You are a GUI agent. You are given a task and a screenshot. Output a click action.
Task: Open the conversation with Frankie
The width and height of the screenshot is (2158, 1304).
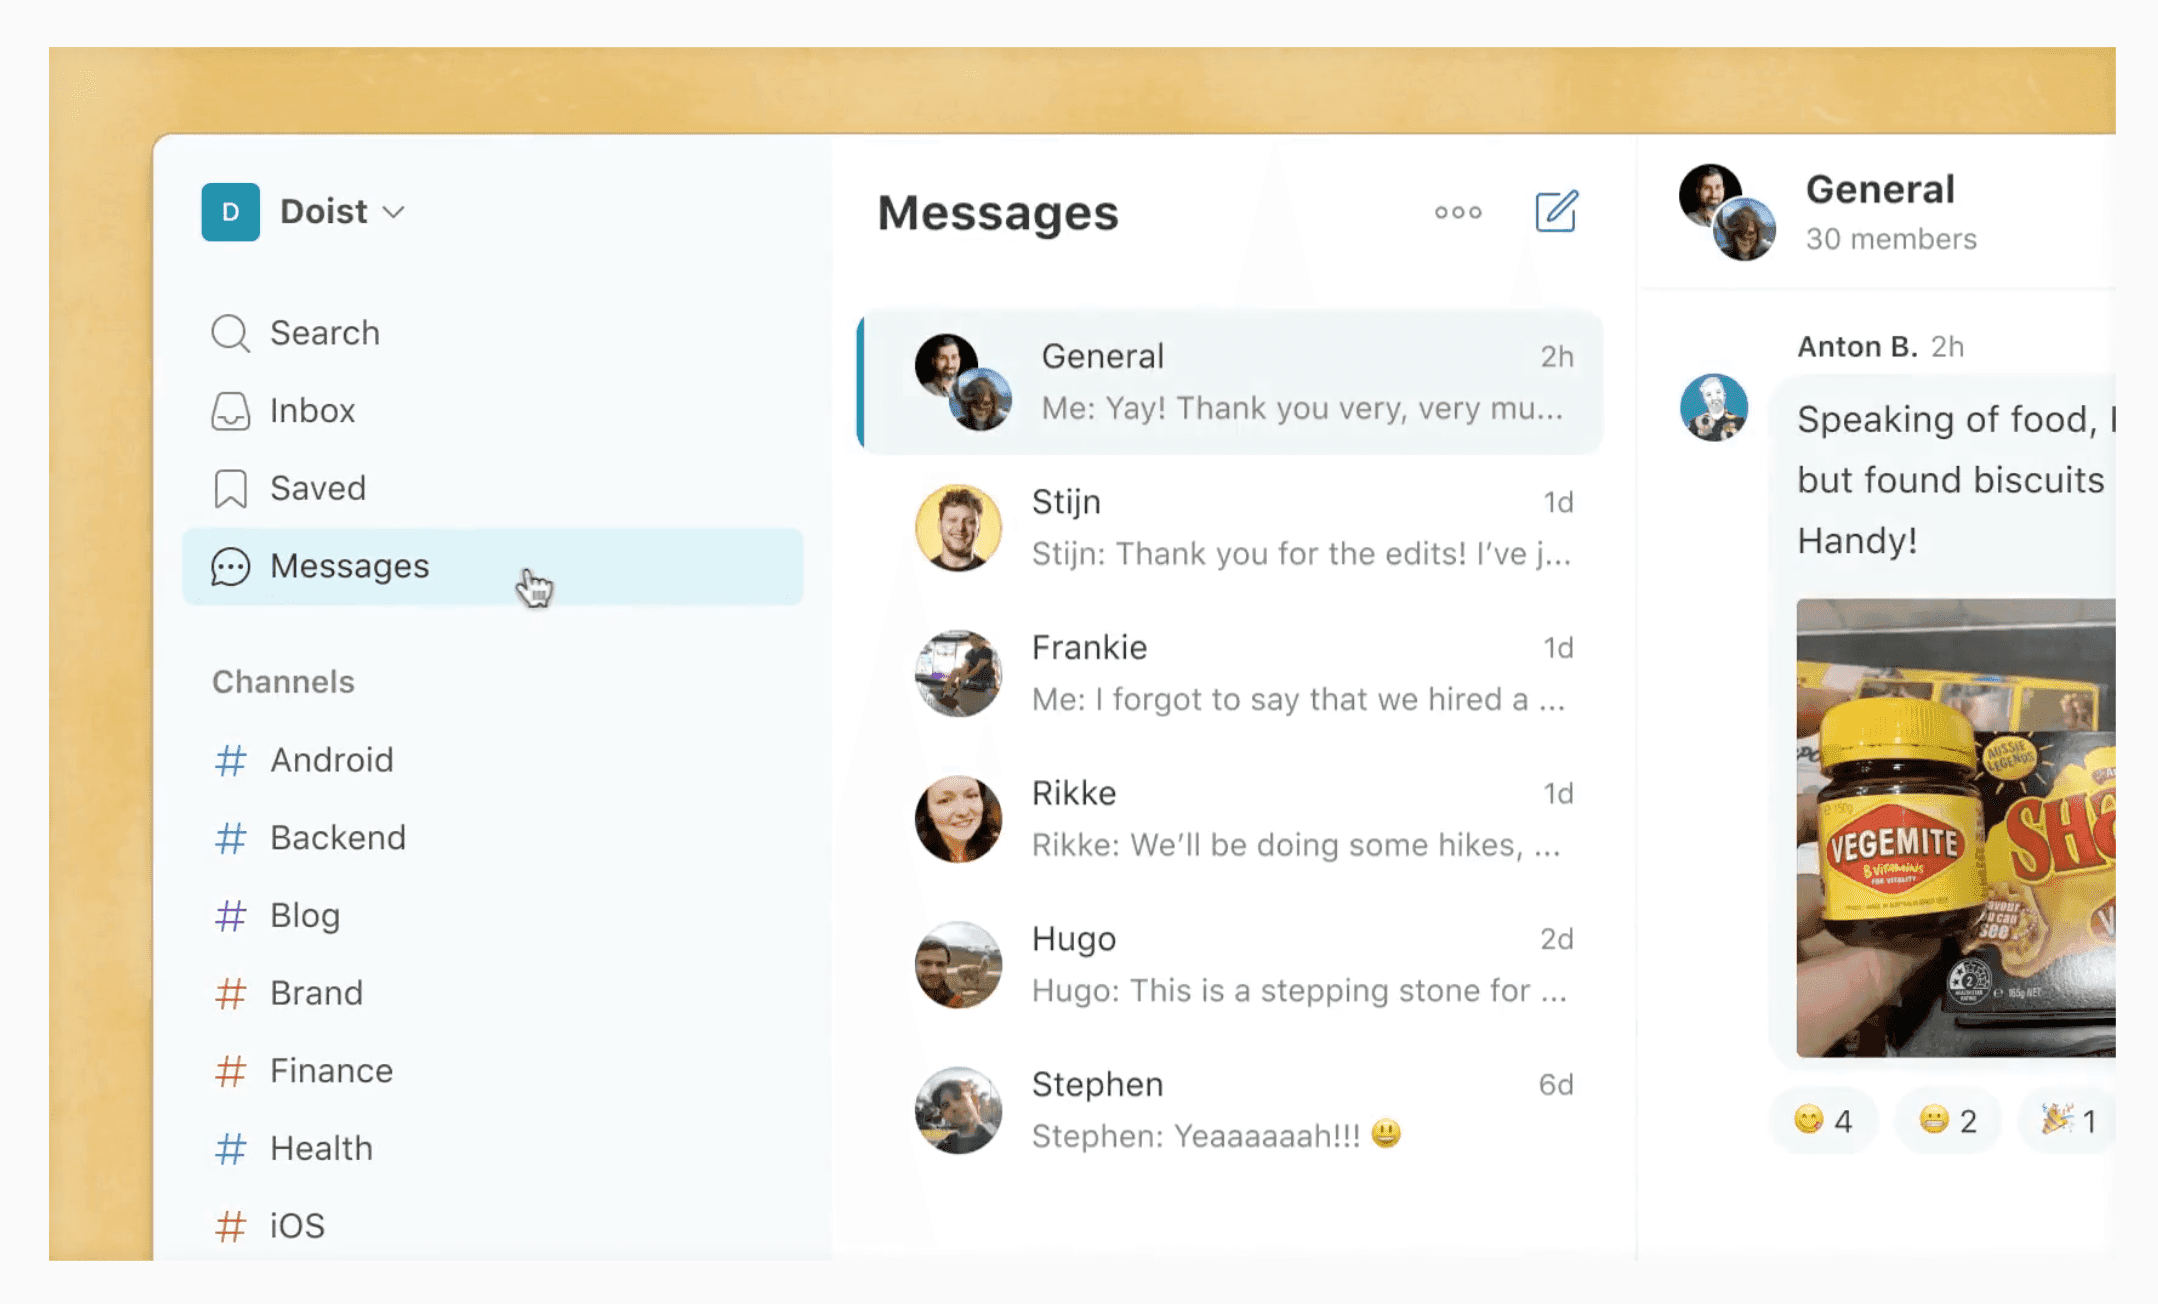click(x=1230, y=674)
